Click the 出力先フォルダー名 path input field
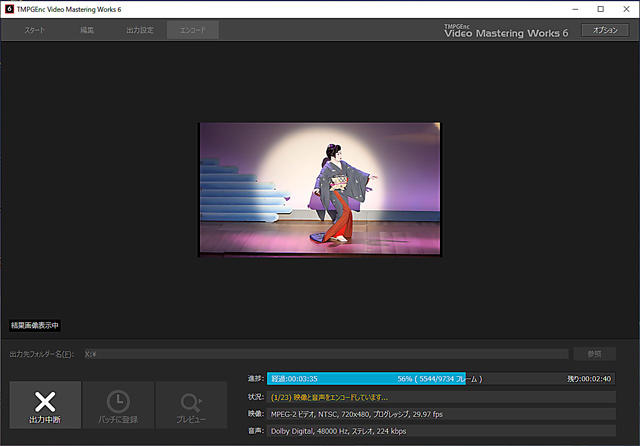 click(x=325, y=354)
